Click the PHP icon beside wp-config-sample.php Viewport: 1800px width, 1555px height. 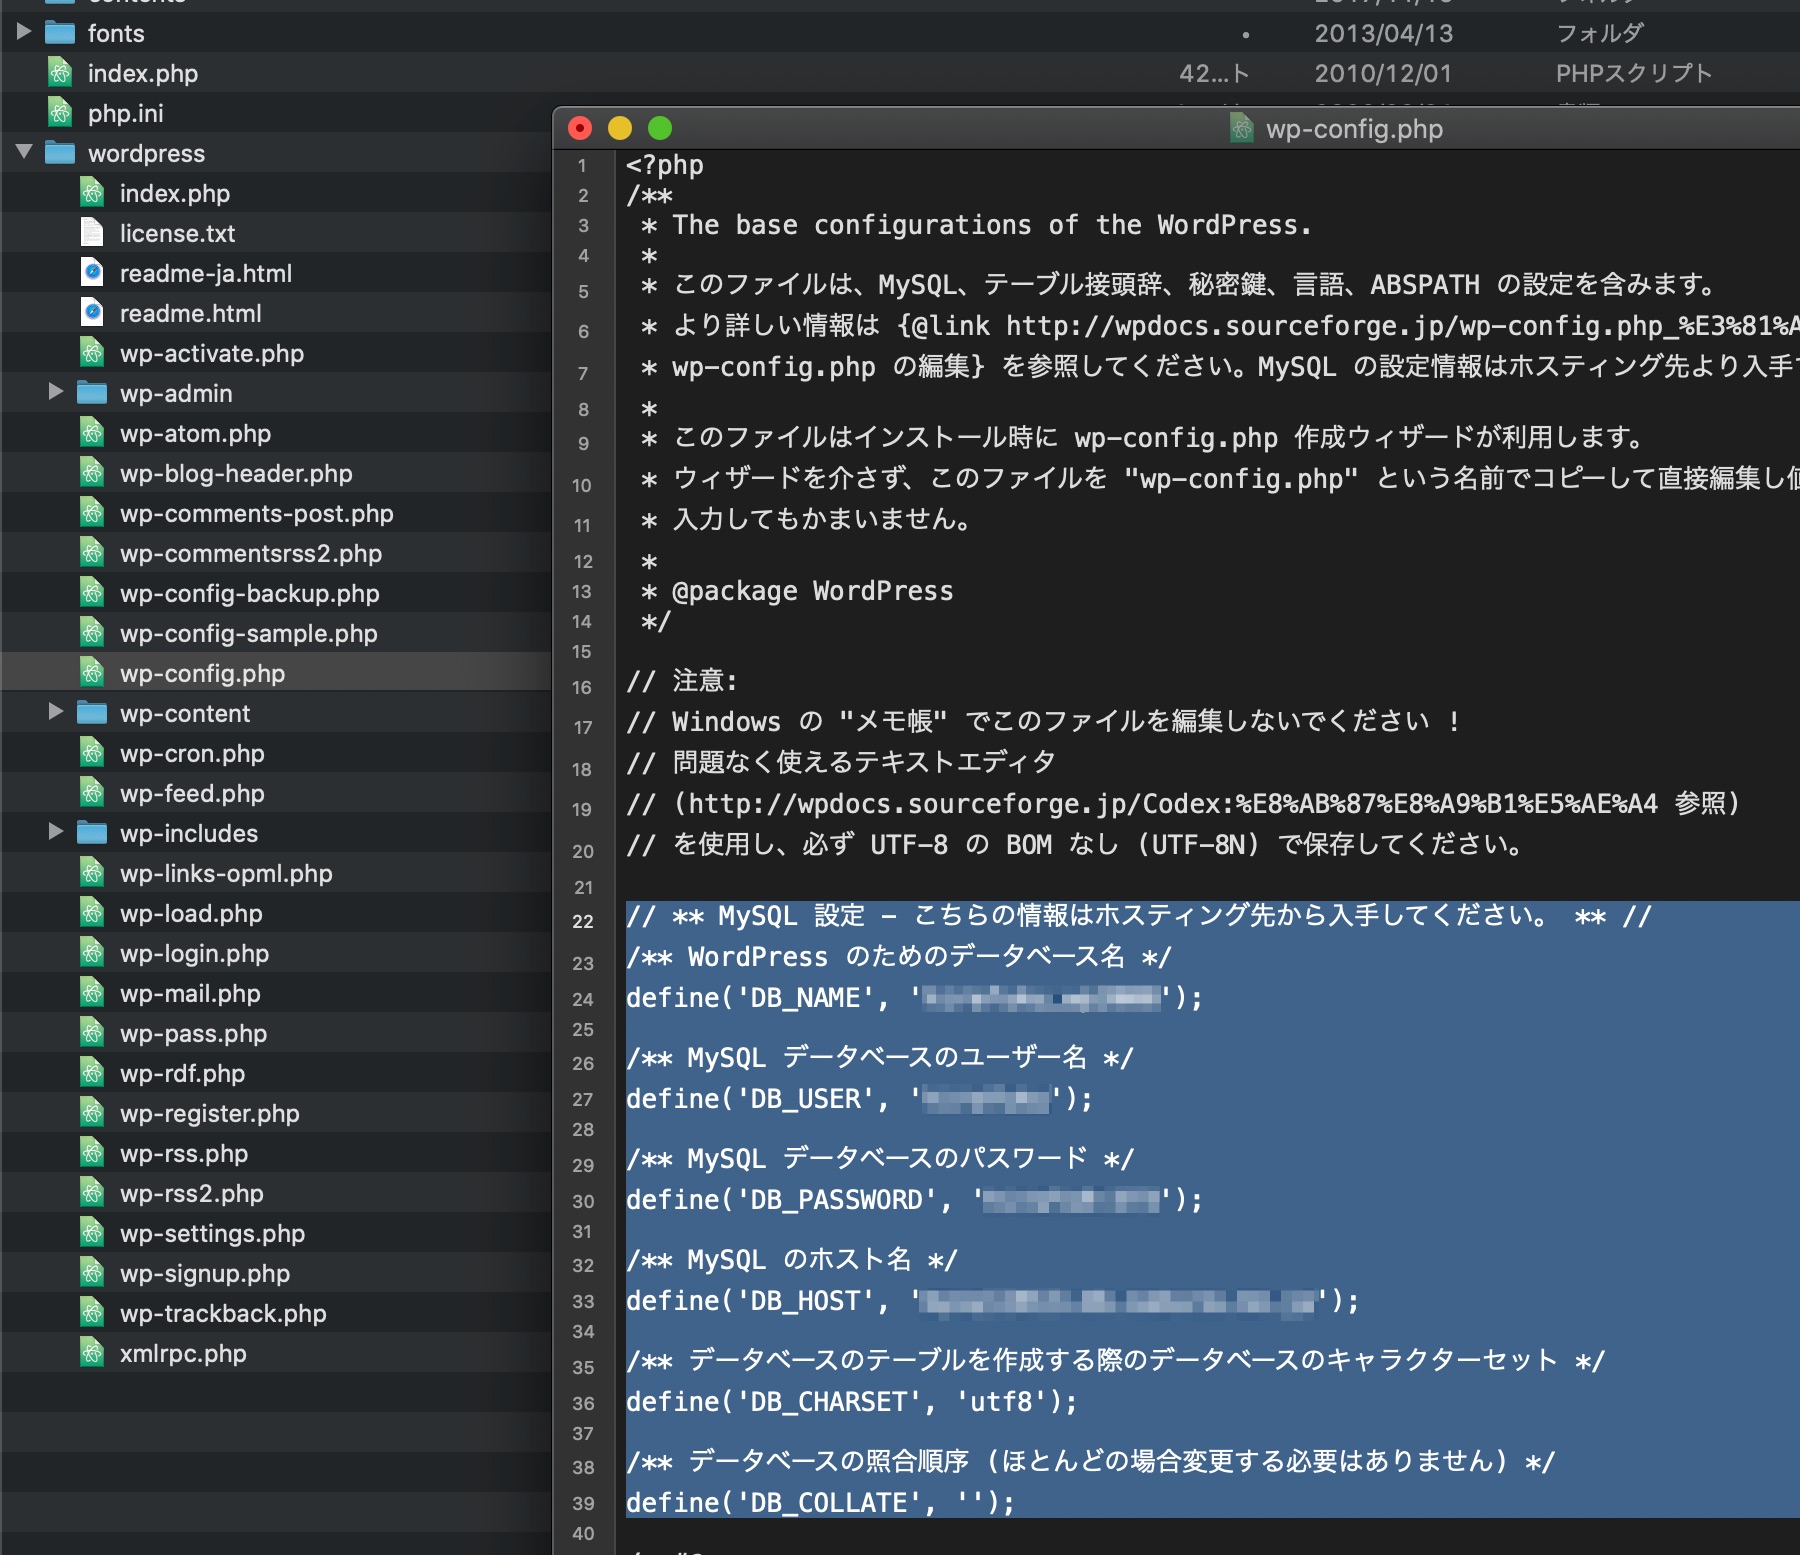tap(93, 633)
